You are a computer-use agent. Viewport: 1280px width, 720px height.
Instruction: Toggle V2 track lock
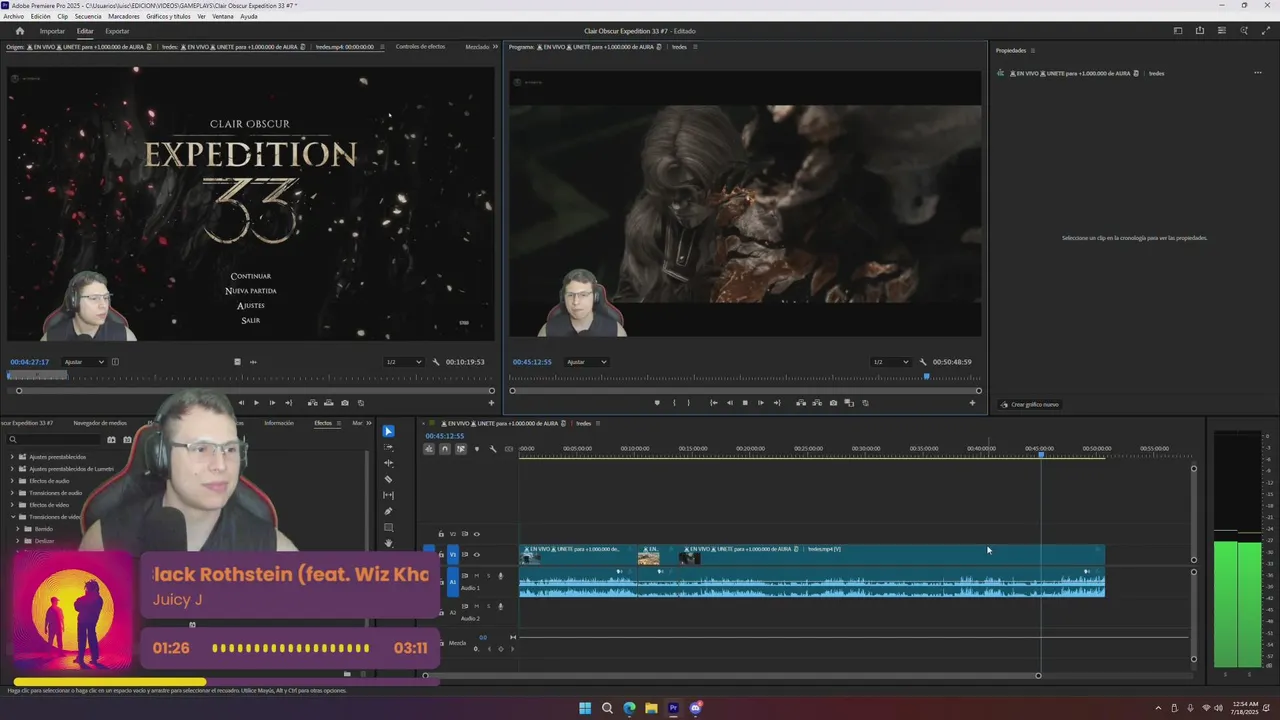tap(441, 534)
